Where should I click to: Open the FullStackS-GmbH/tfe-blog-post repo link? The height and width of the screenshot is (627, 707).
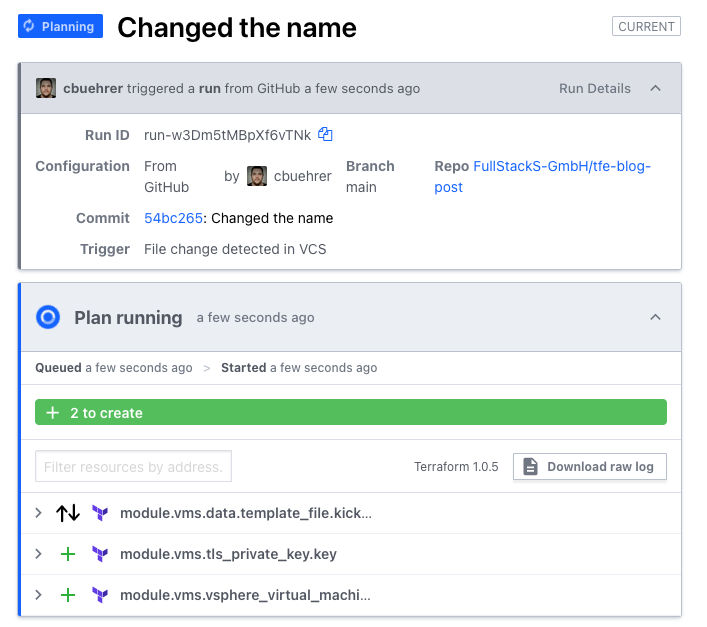[x=542, y=177]
